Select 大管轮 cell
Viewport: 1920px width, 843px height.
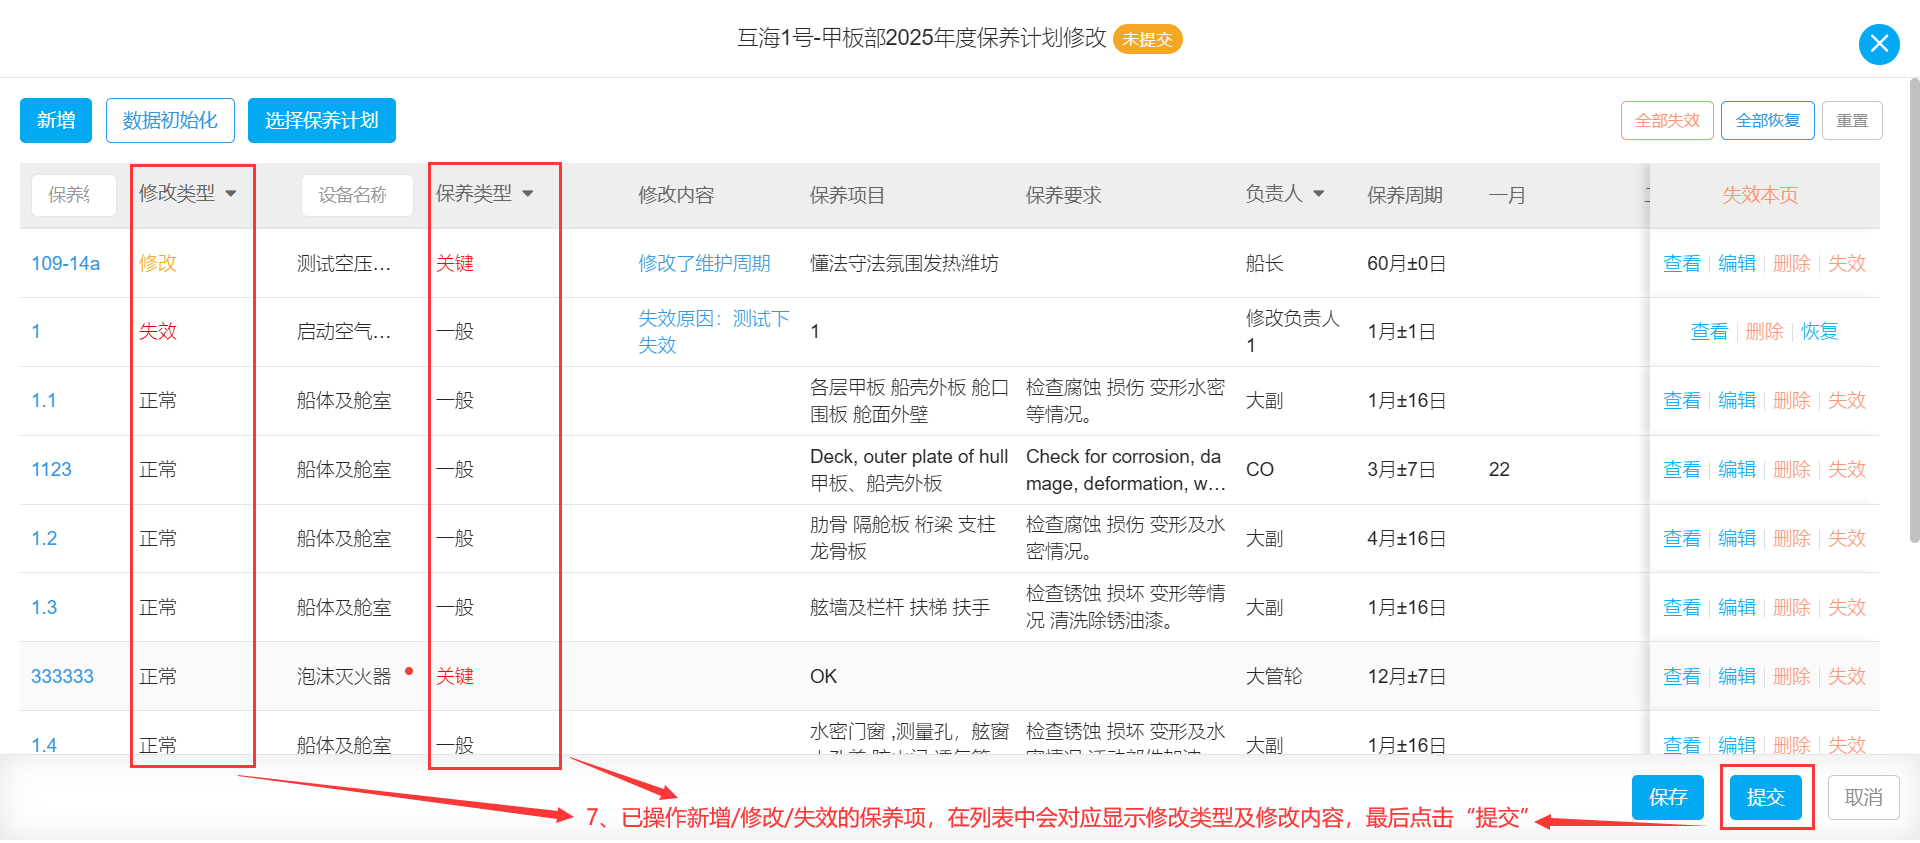(1274, 676)
